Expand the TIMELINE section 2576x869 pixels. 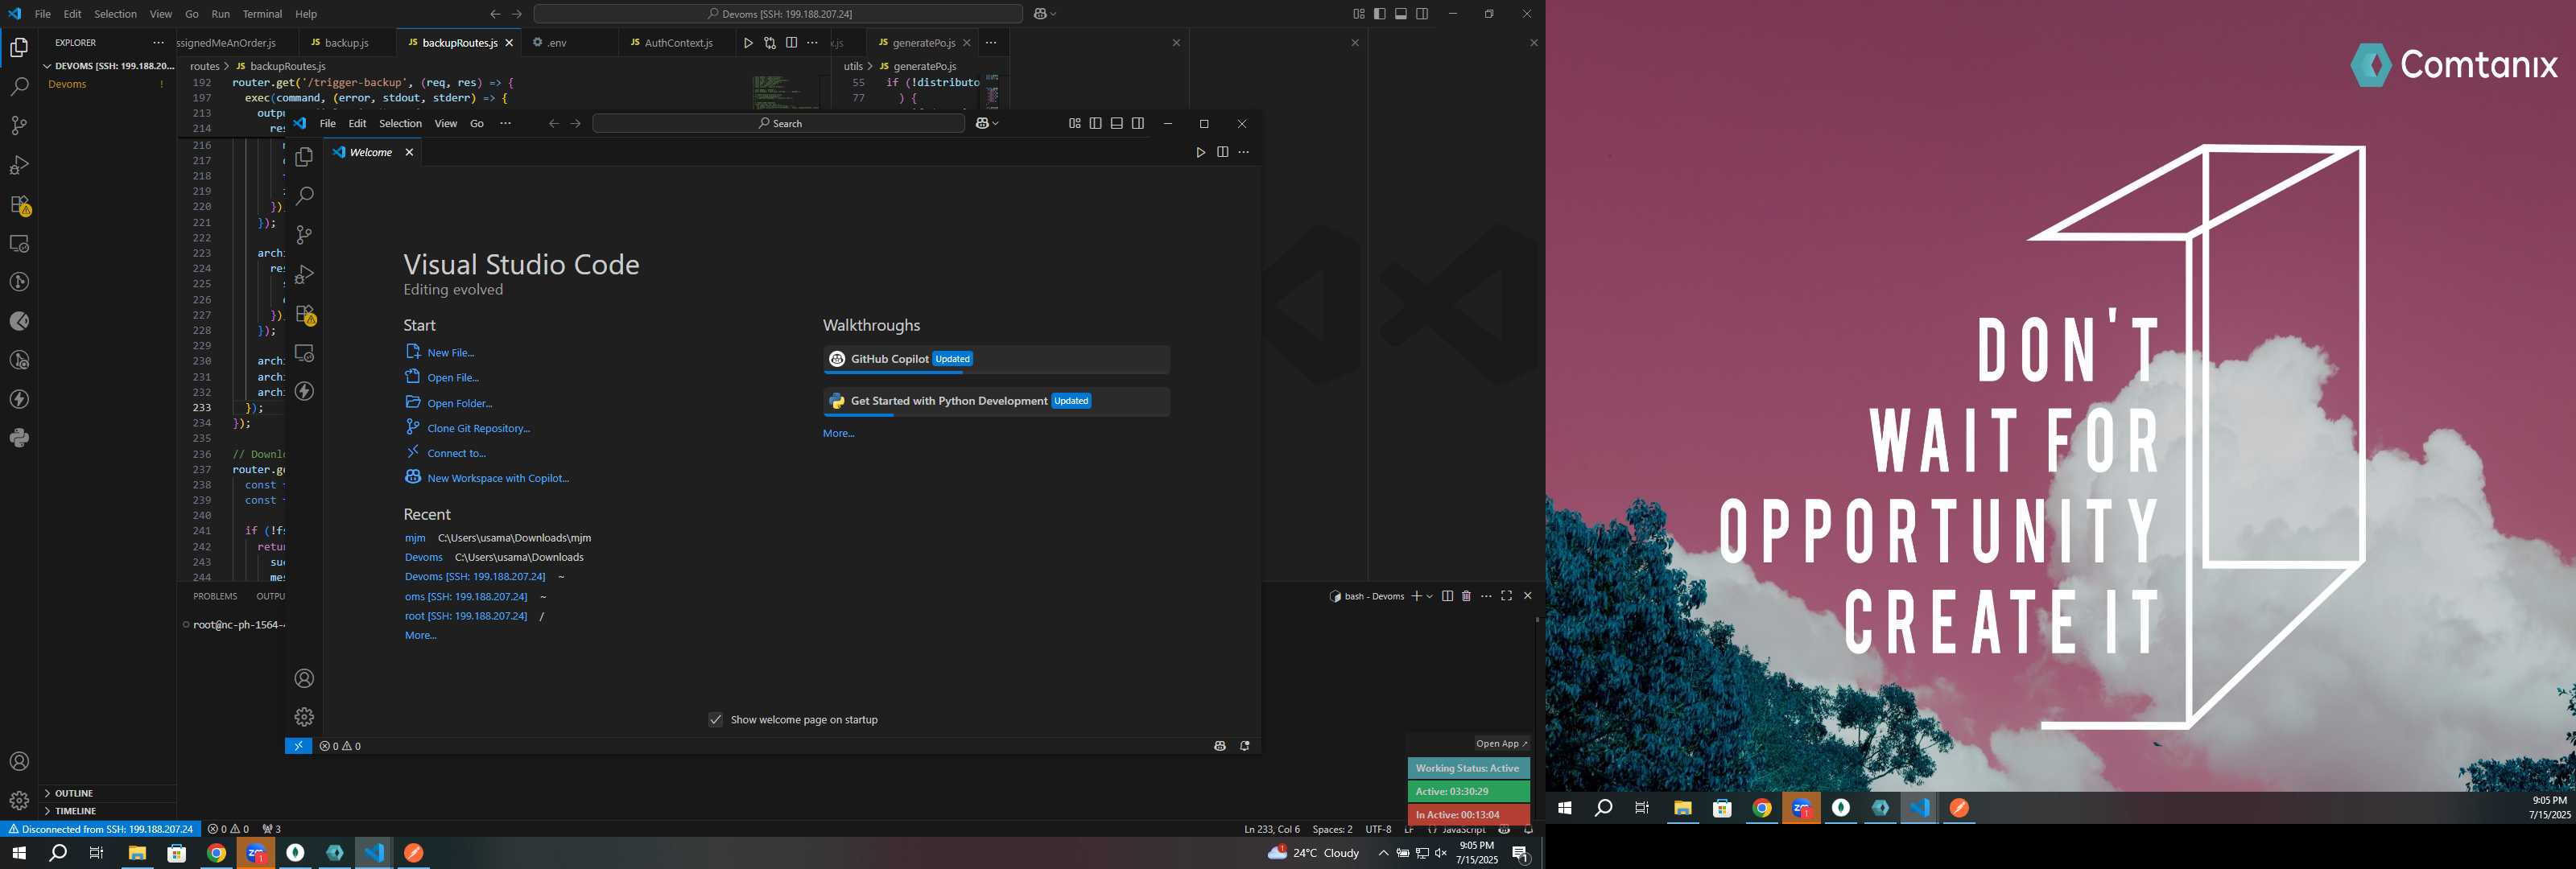pos(108,811)
